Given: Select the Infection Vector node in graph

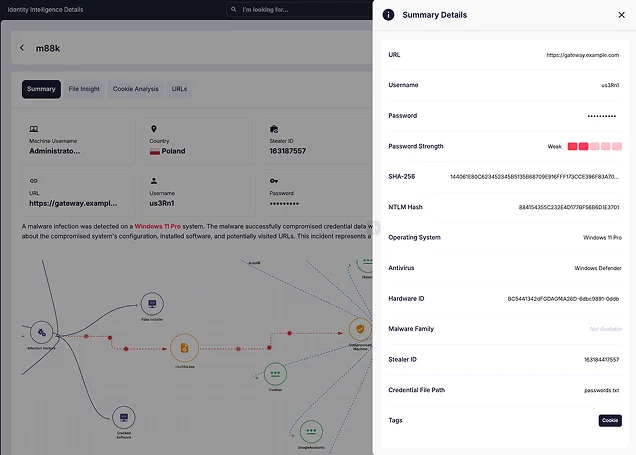Looking at the screenshot, I should tap(41, 333).
